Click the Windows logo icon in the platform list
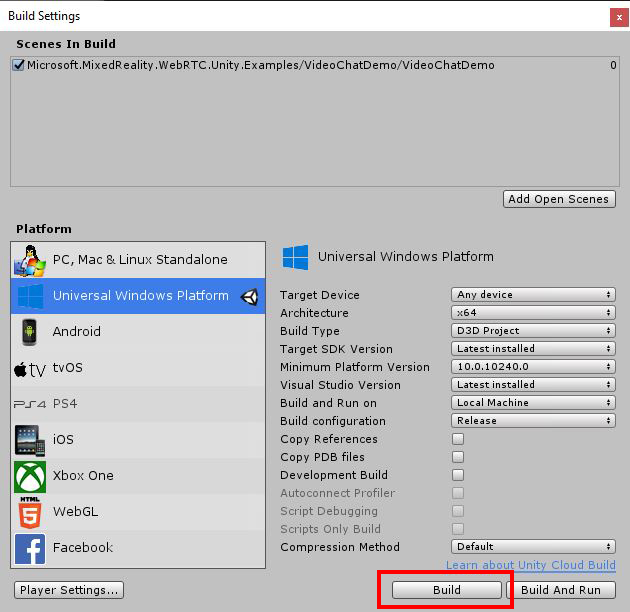This screenshot has height=612, width=630. (x=31, y=296)
